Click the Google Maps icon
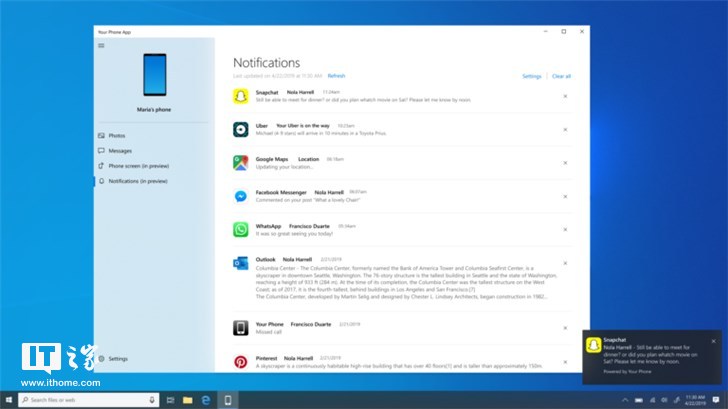This screenshot has height=409, width=728. tap(240, 163)
